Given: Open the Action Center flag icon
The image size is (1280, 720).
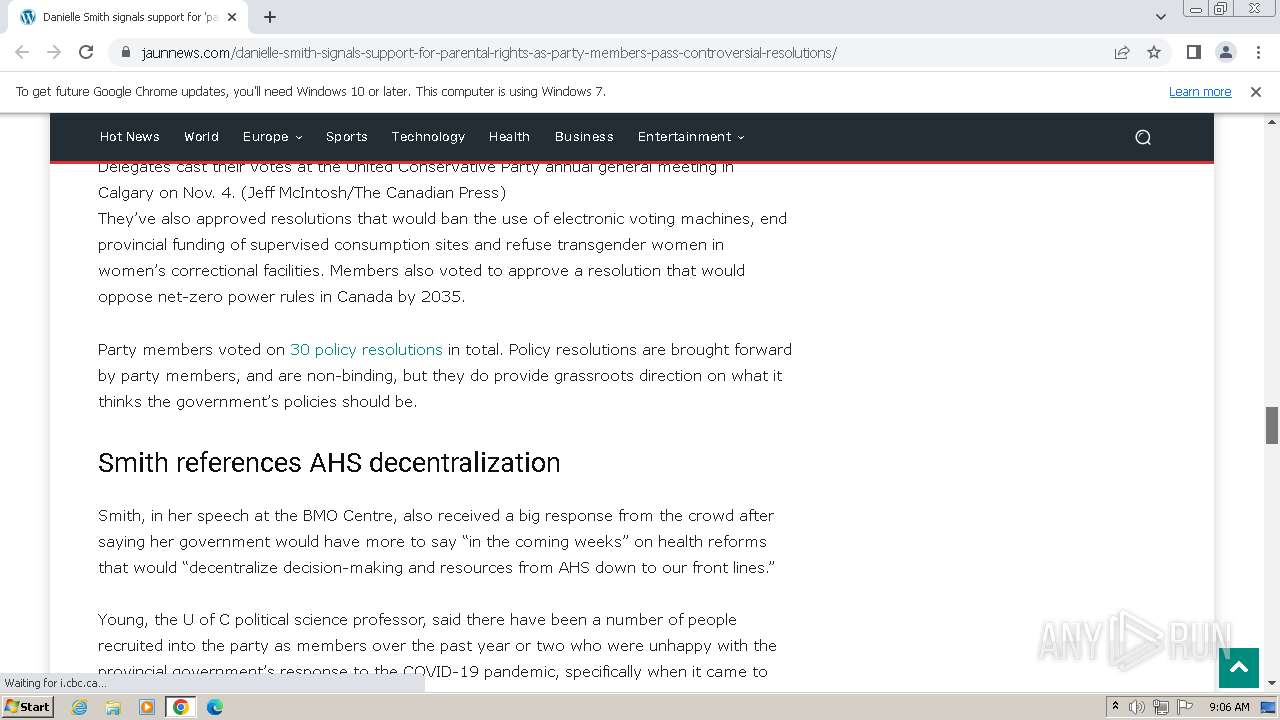Looking at the screenshot, I should pyautogui.click(x=1185, y=707).
